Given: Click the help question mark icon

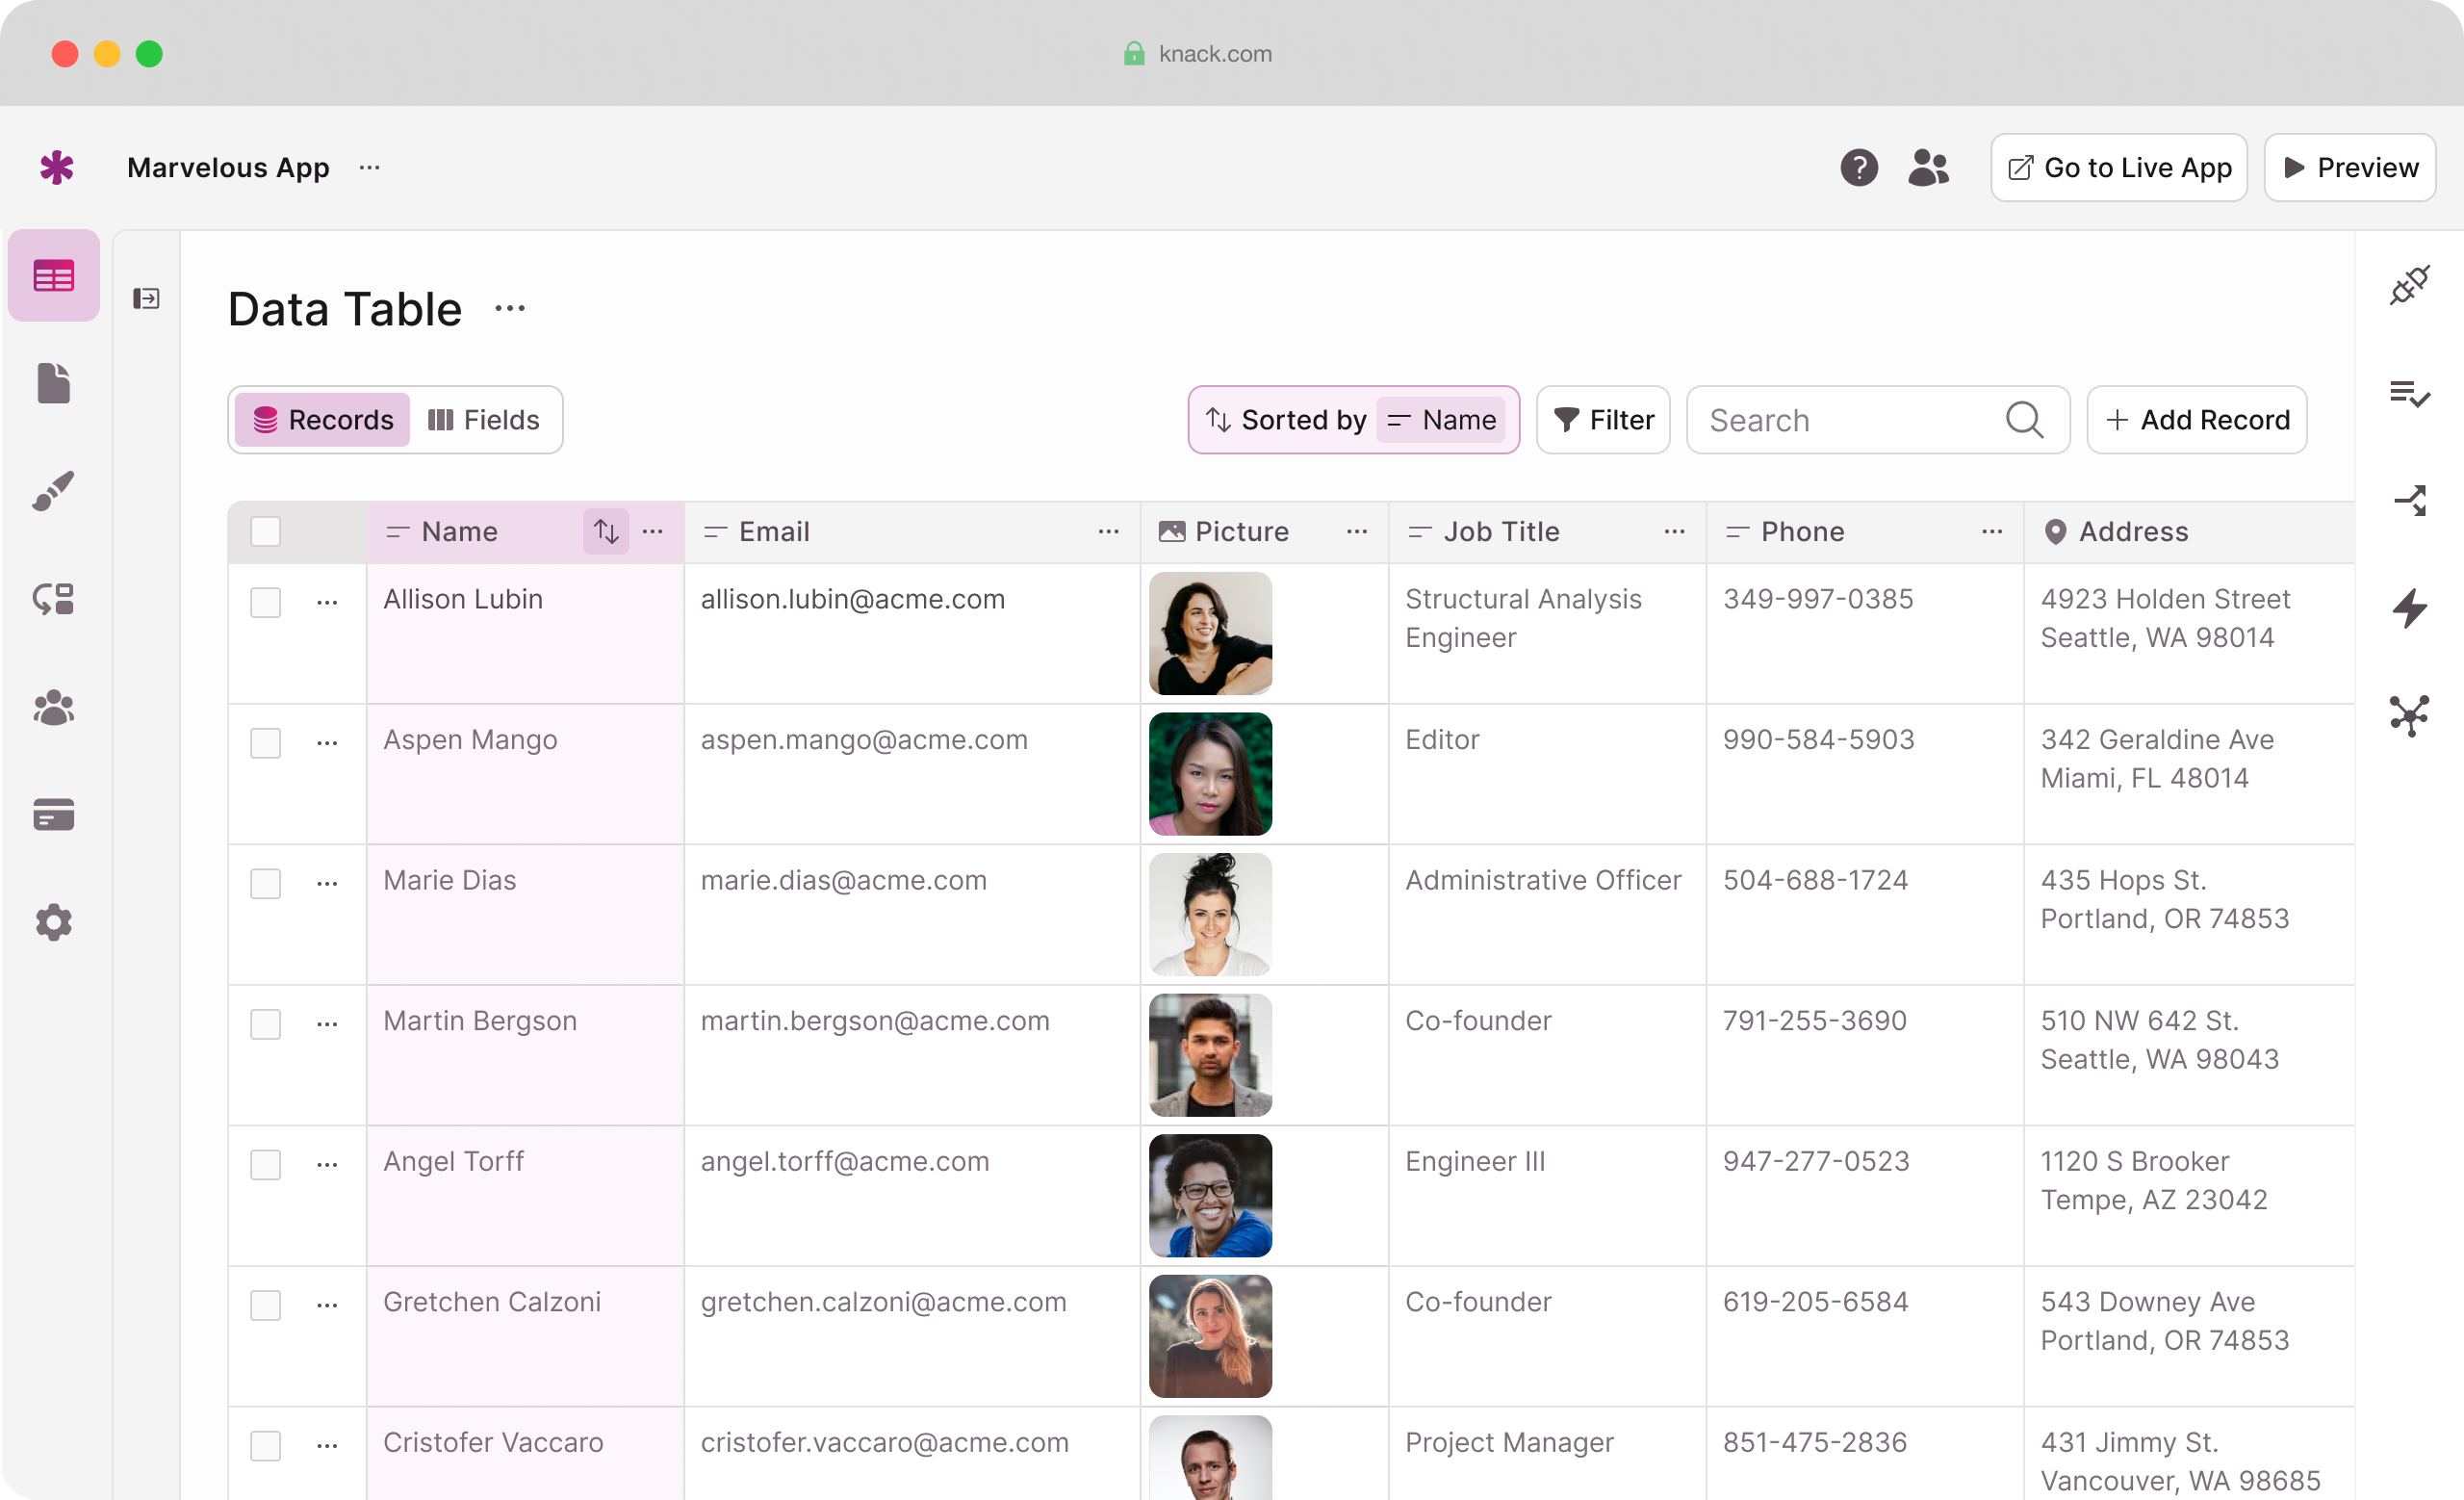Looking at the screenshot, I should tap(1859, 167).
